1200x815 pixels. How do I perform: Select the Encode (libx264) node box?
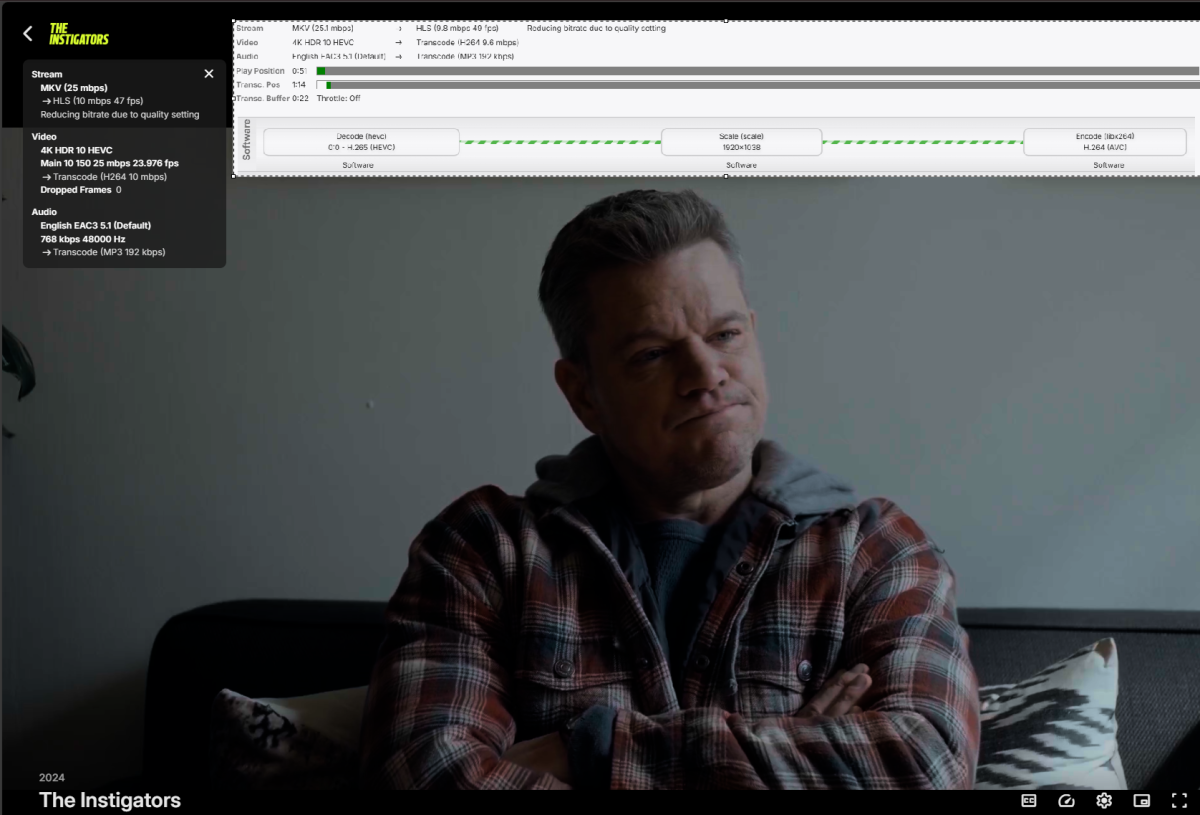pyautogui.click(x=1104, y=141)
